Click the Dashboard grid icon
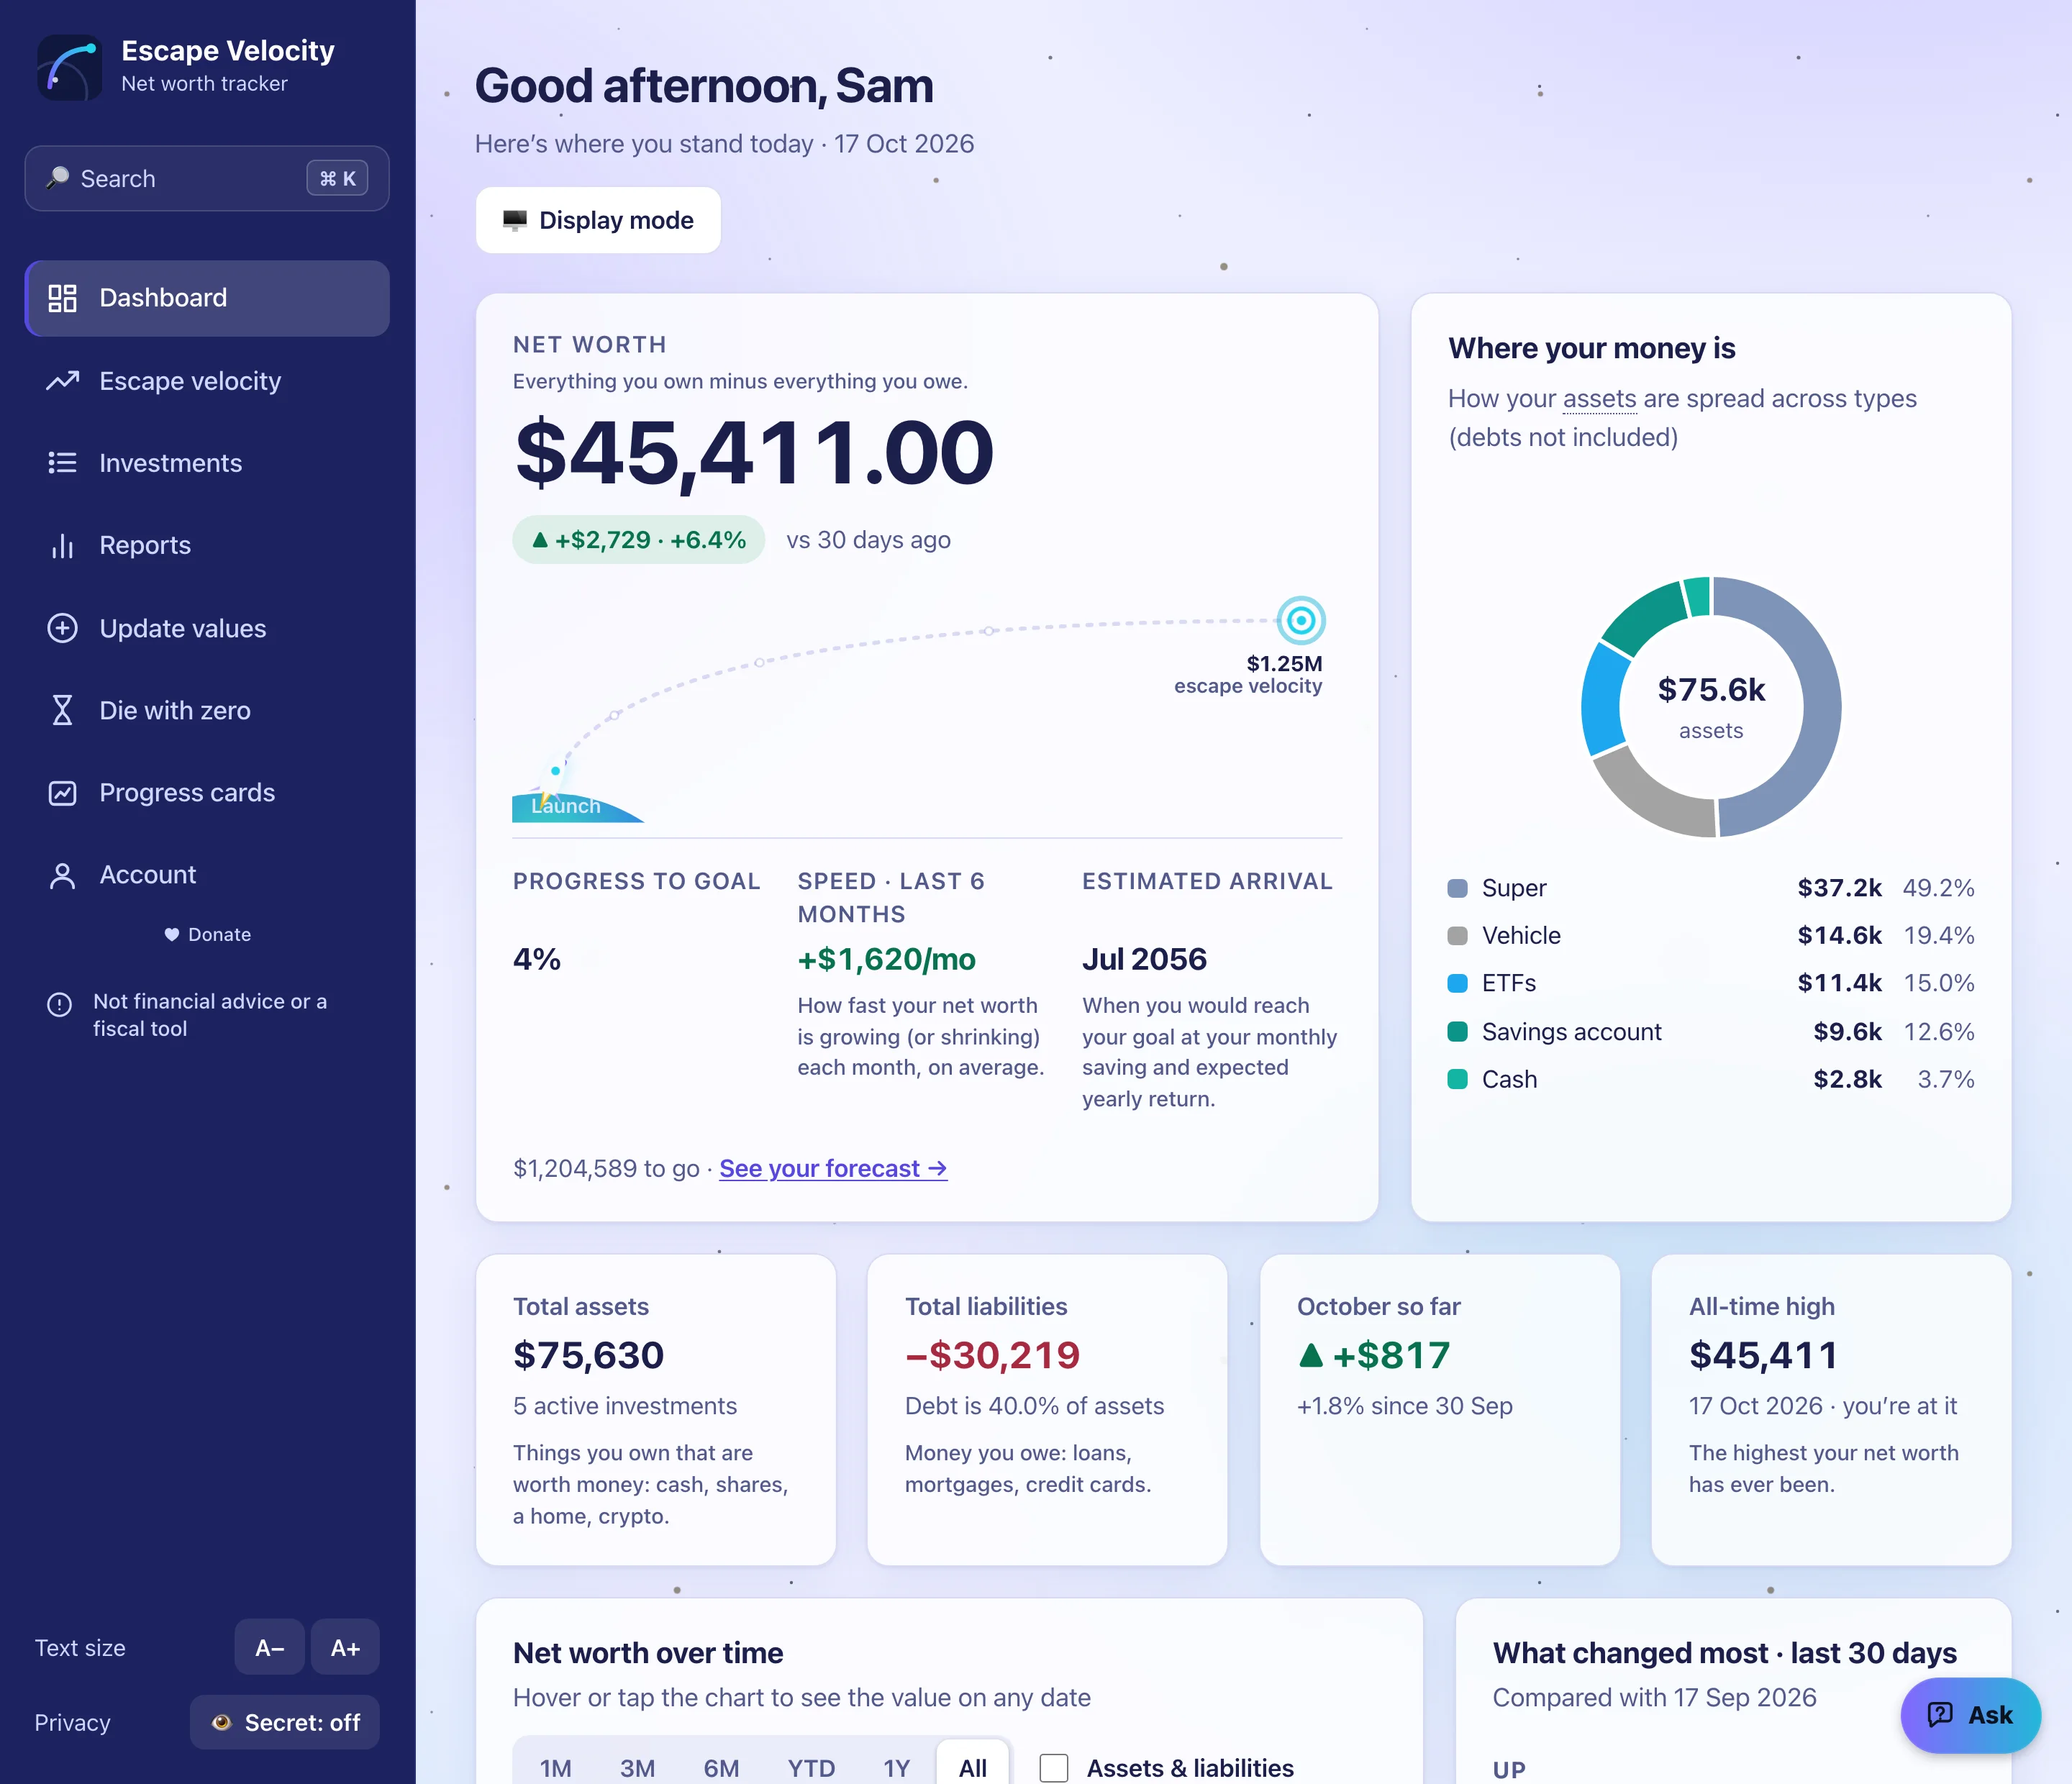2072x1784 pixels. 62,298
